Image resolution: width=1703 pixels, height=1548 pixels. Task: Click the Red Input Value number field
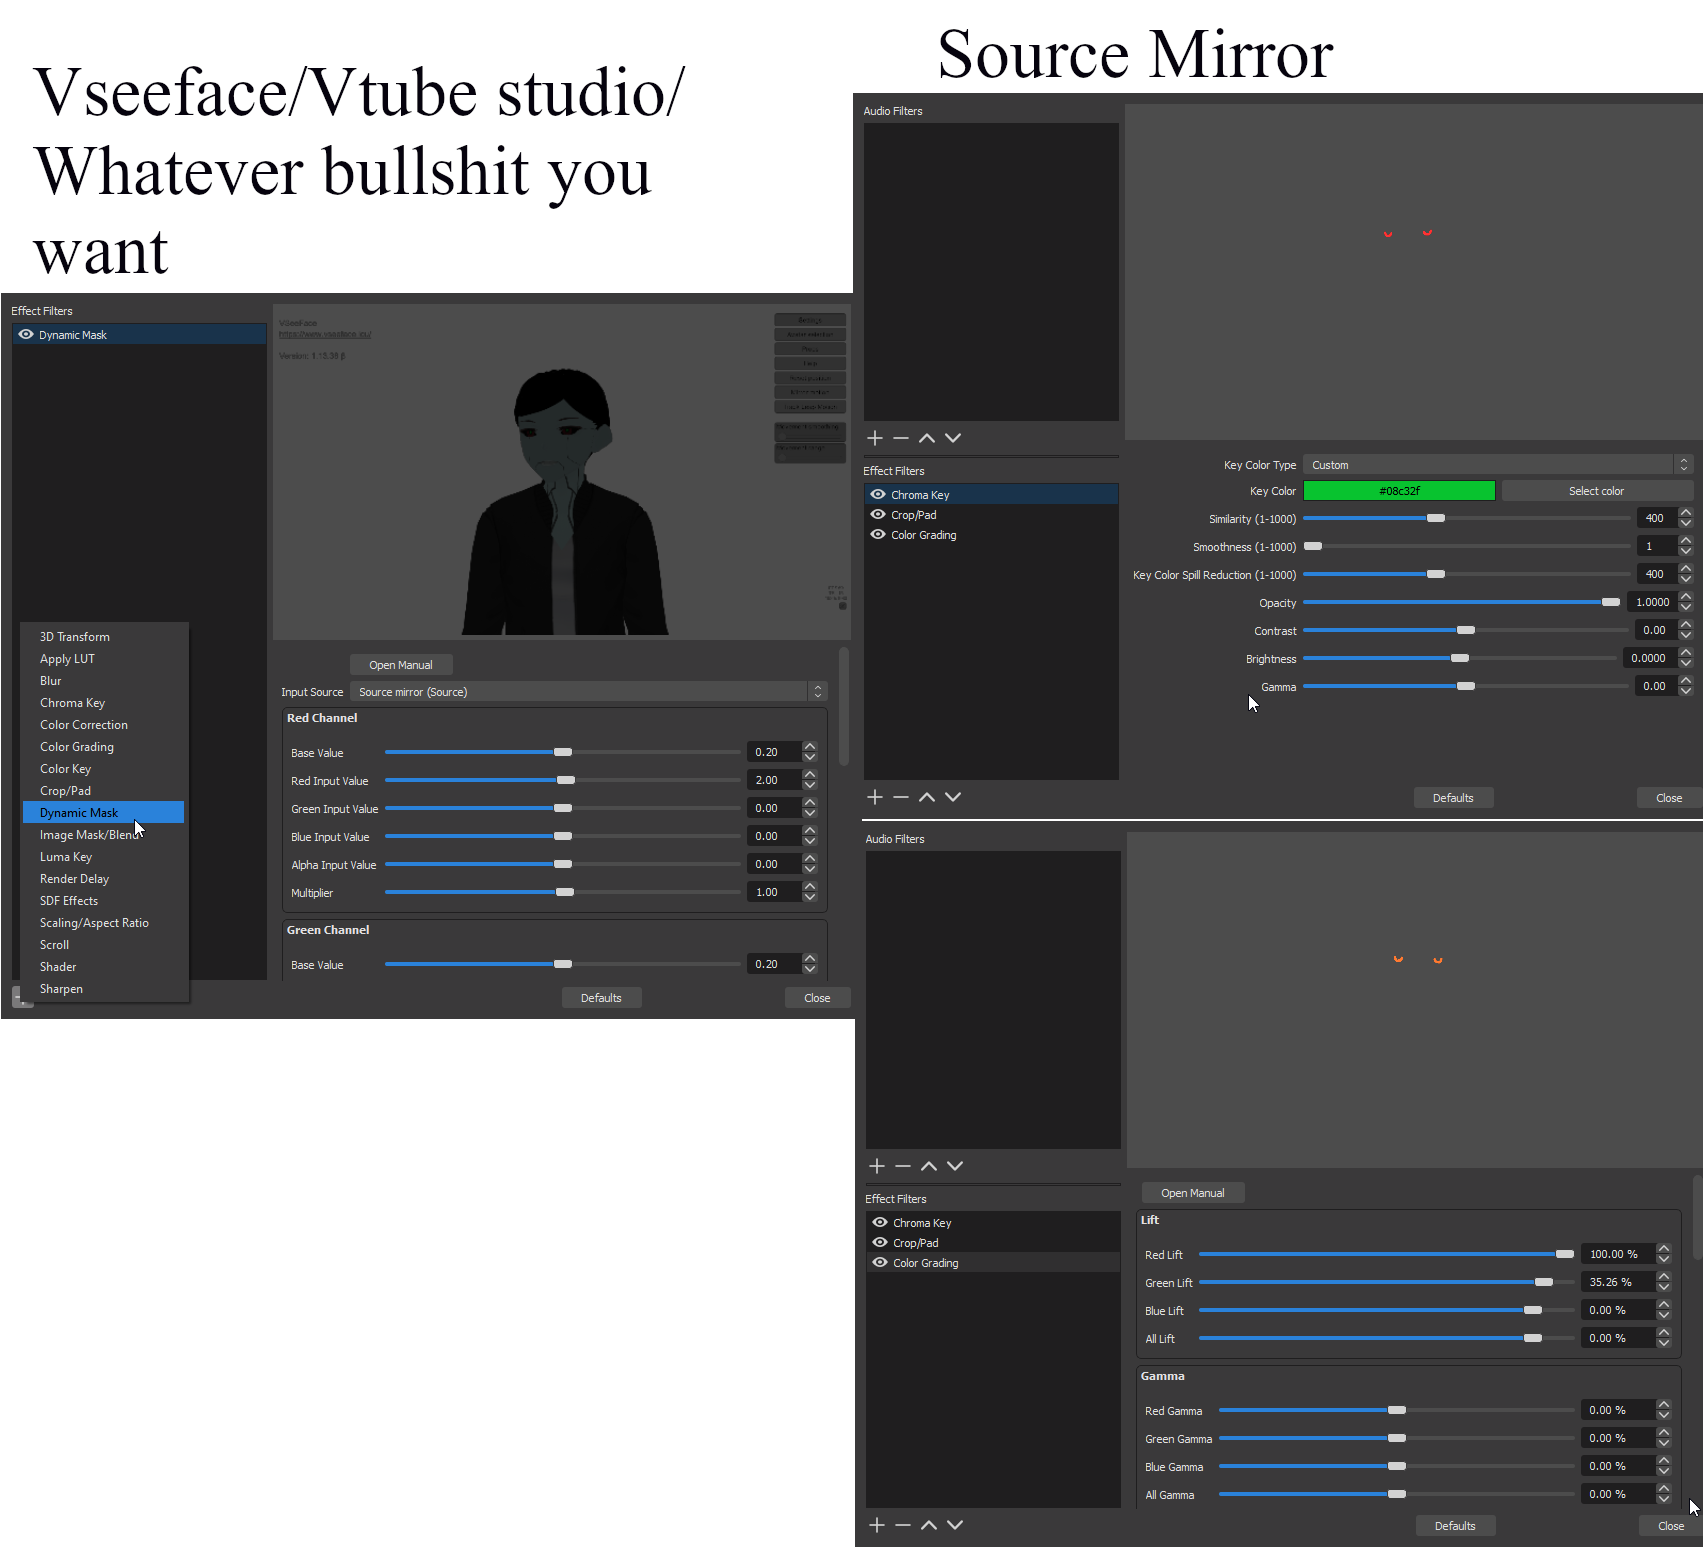point(773,780)
